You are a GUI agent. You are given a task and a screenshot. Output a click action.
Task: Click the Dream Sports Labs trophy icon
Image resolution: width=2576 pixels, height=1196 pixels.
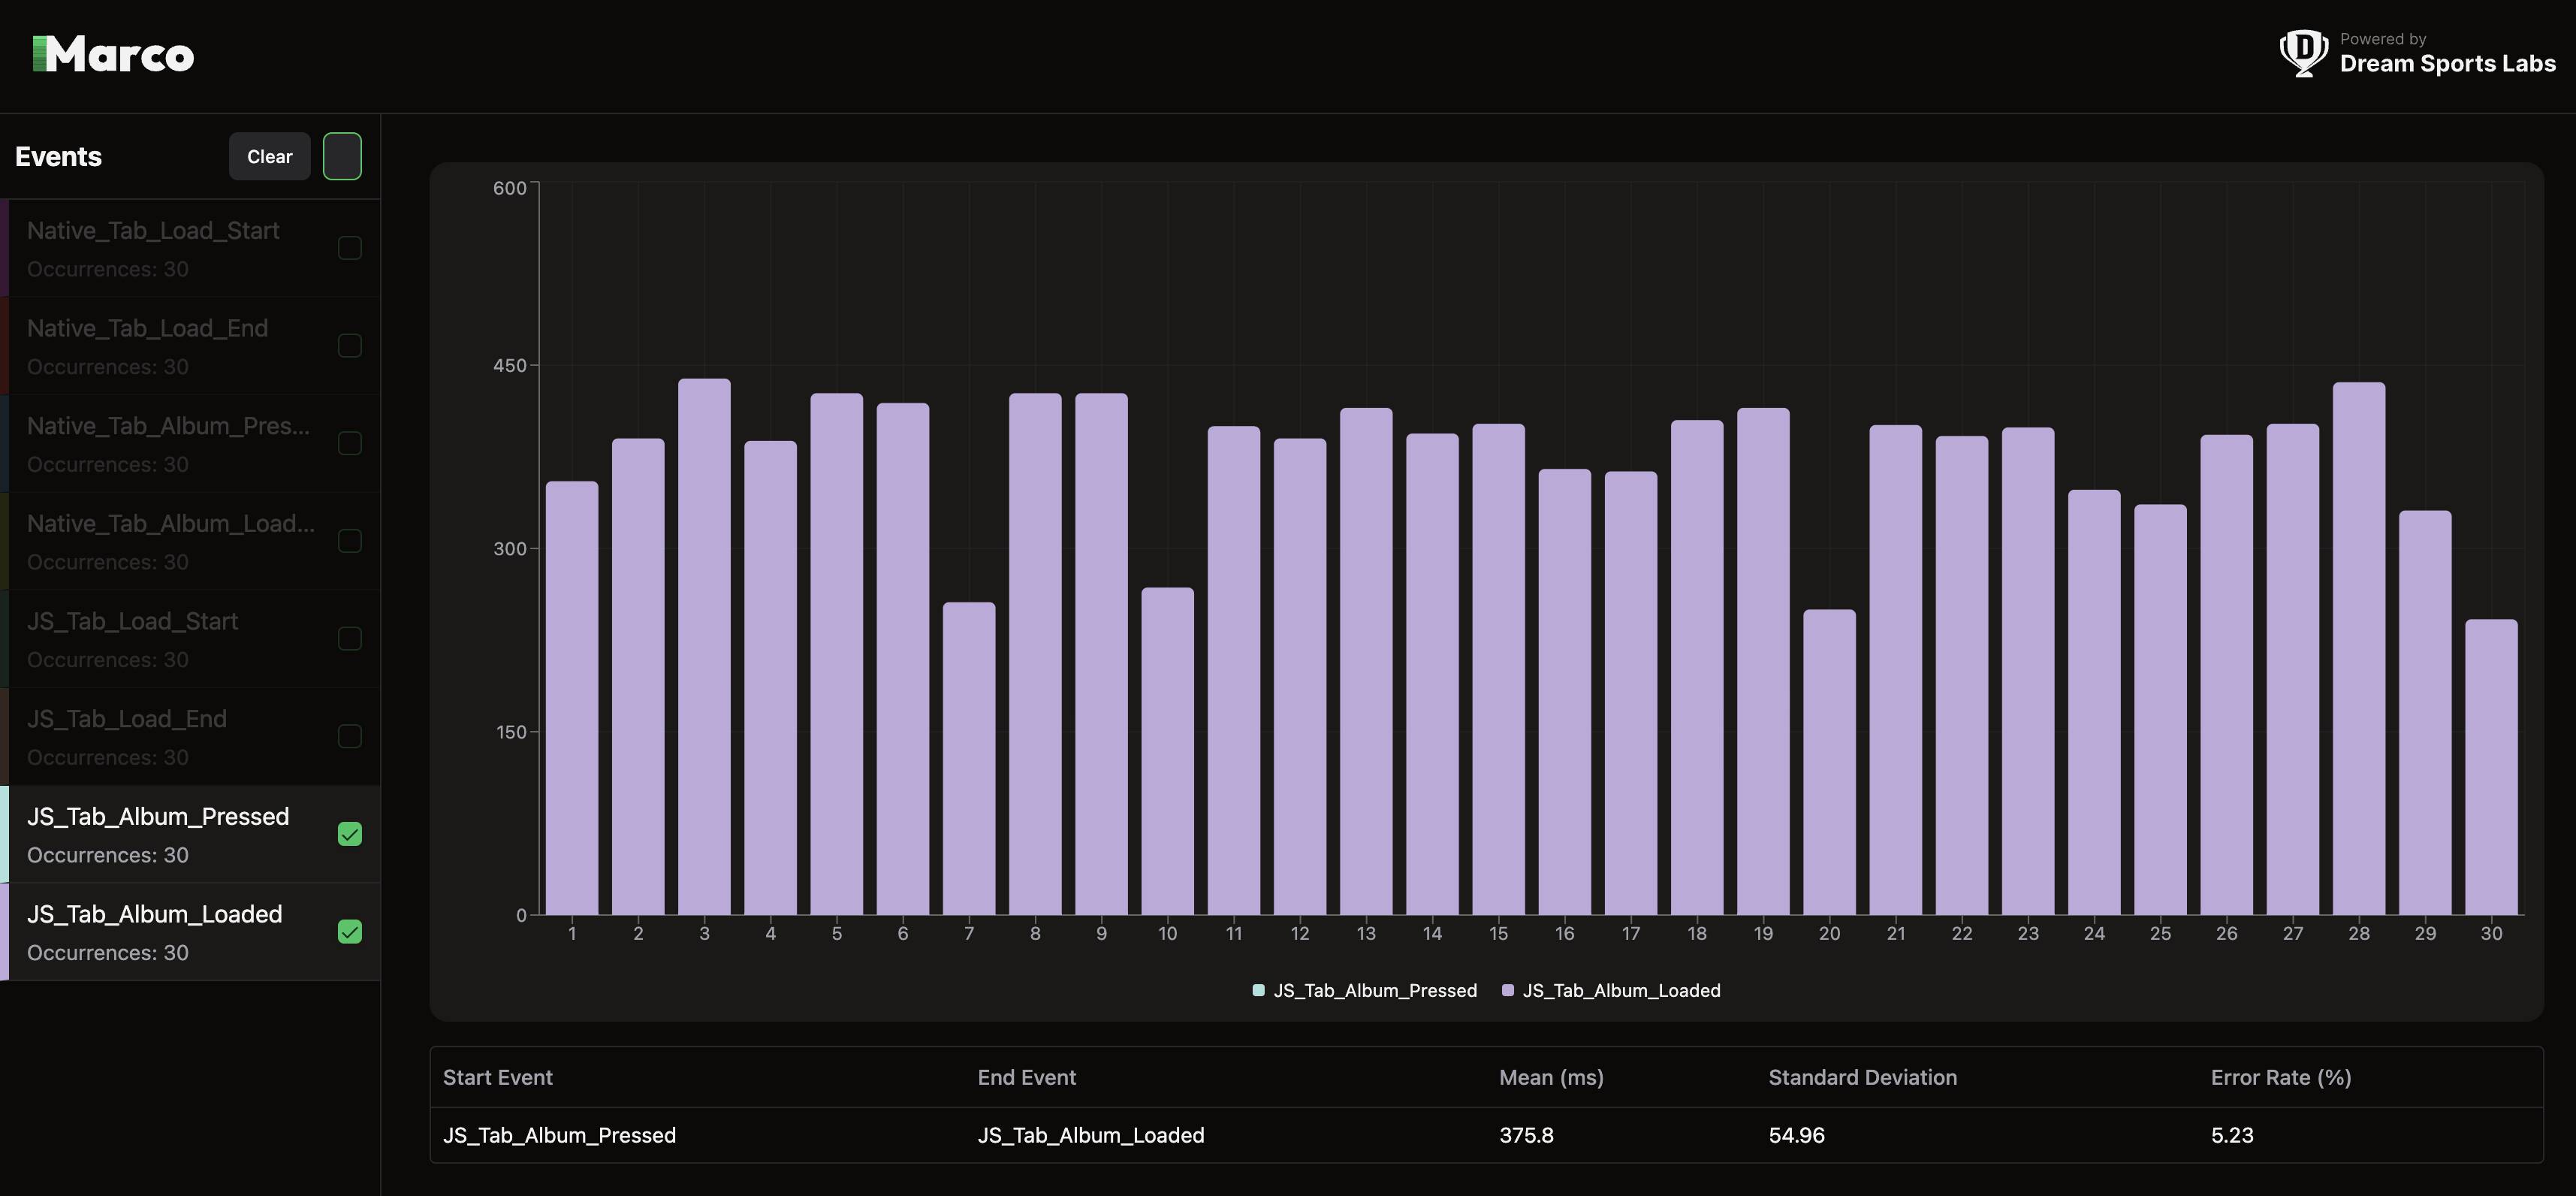click(2303, 52)
